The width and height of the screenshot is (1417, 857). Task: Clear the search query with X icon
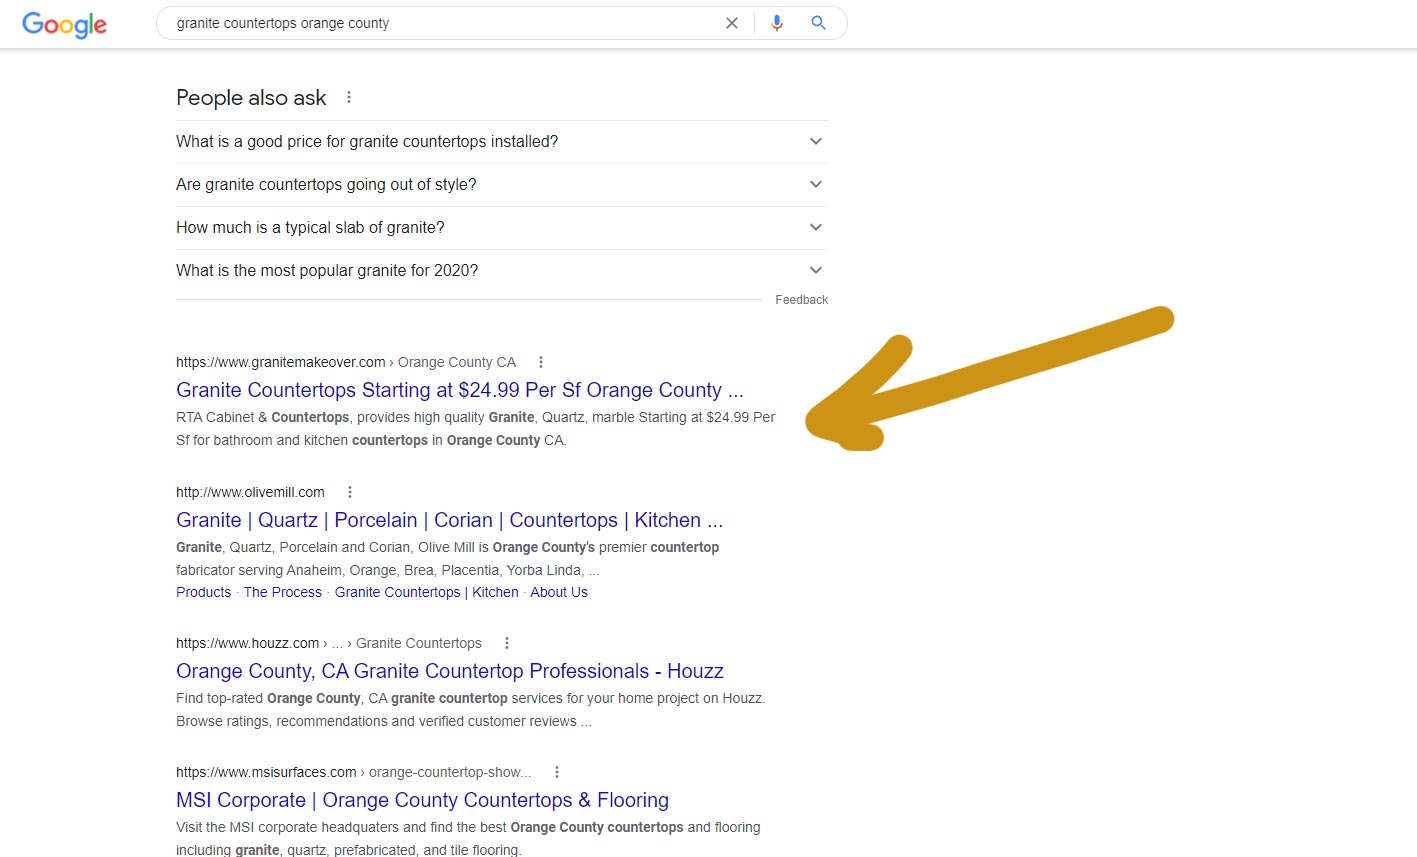point(732,23)
